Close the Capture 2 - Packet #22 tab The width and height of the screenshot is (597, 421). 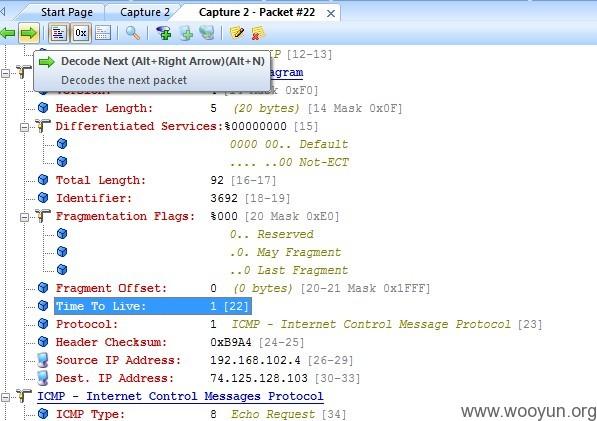(331, 14)
